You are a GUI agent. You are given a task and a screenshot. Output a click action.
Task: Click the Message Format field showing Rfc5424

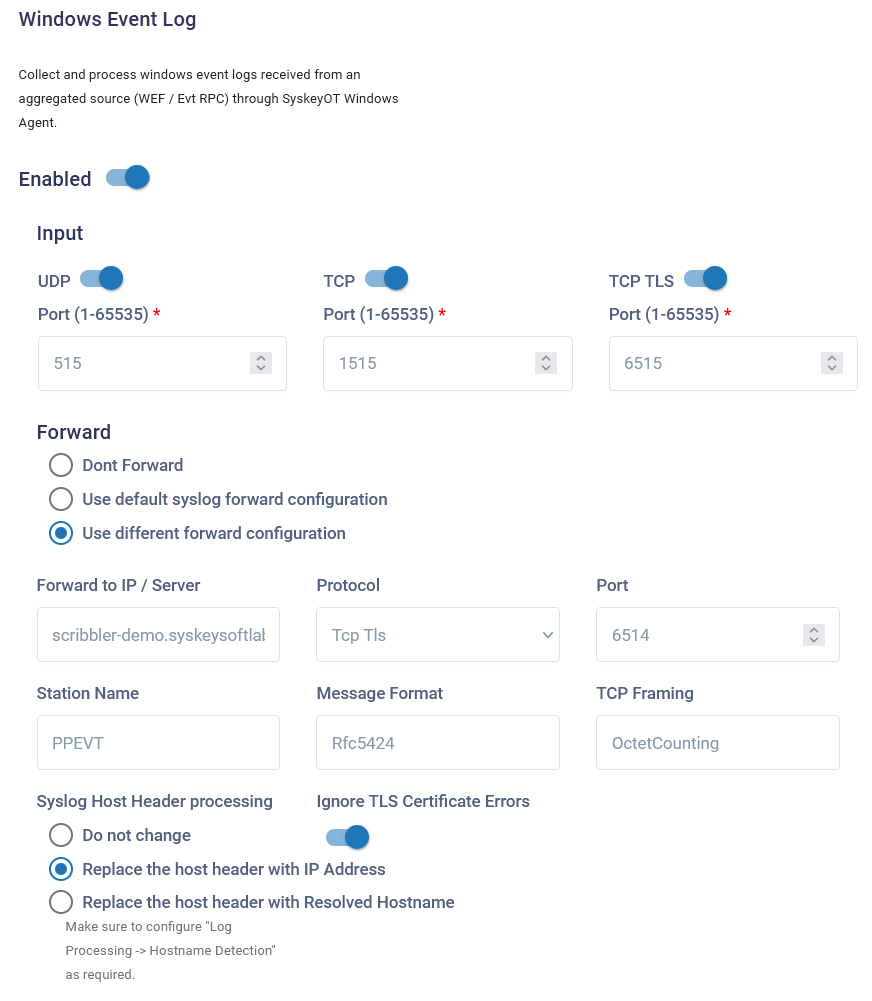(438, 743)
